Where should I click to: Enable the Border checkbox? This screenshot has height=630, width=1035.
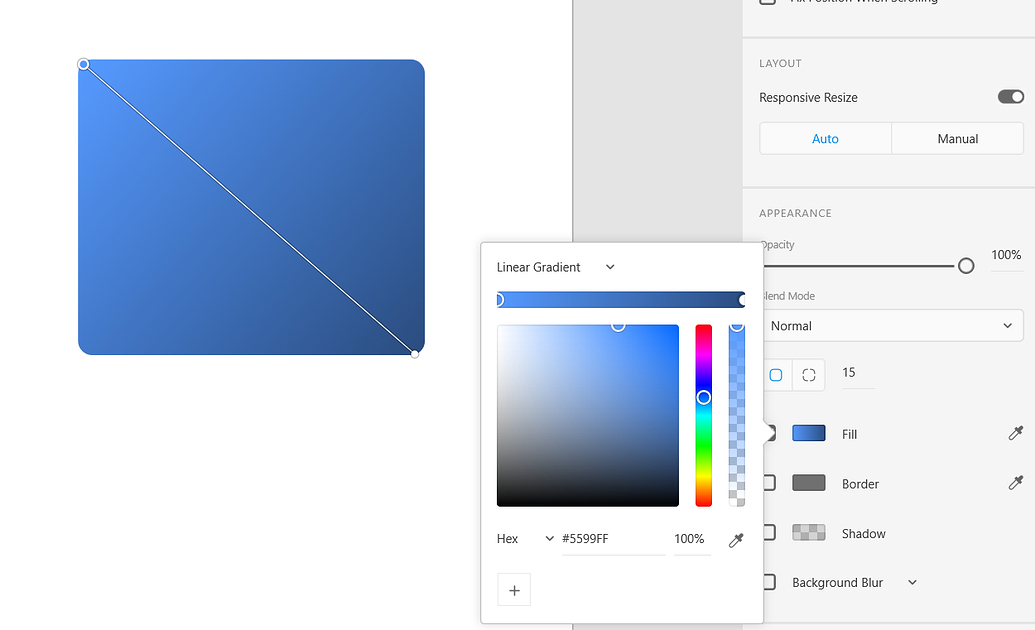[768, 482]
